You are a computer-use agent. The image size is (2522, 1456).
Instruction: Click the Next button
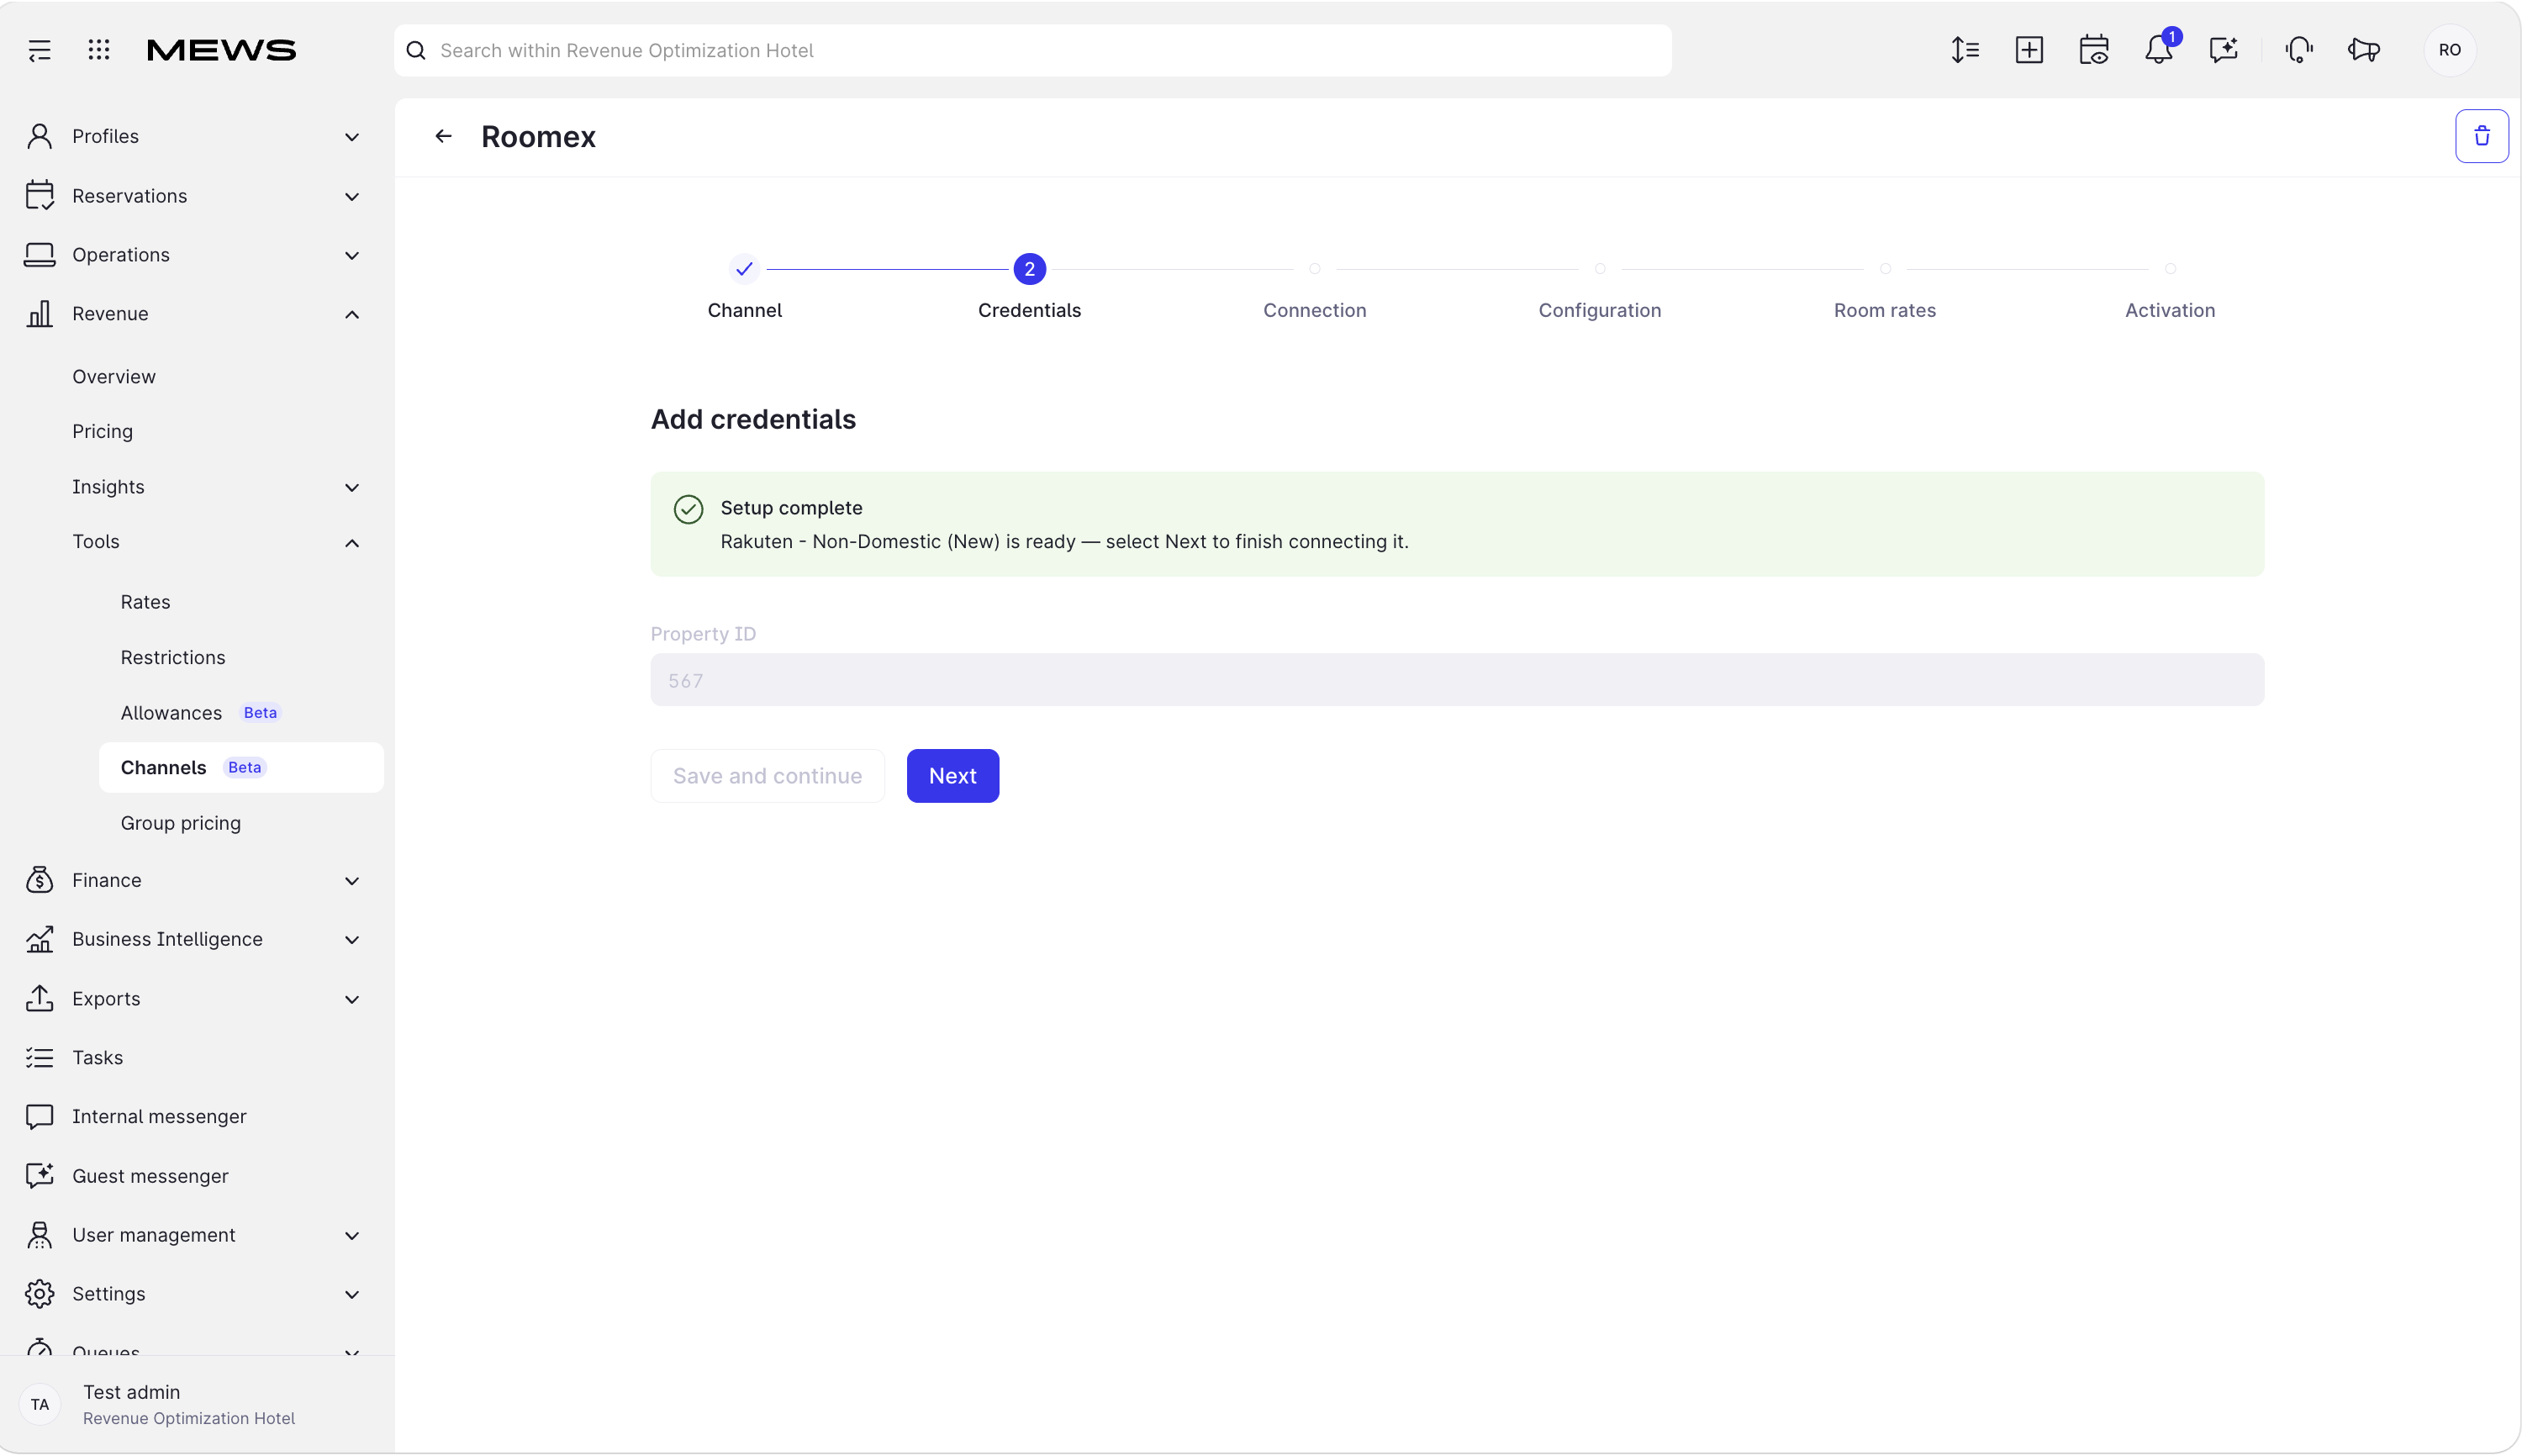click(952, 776)
